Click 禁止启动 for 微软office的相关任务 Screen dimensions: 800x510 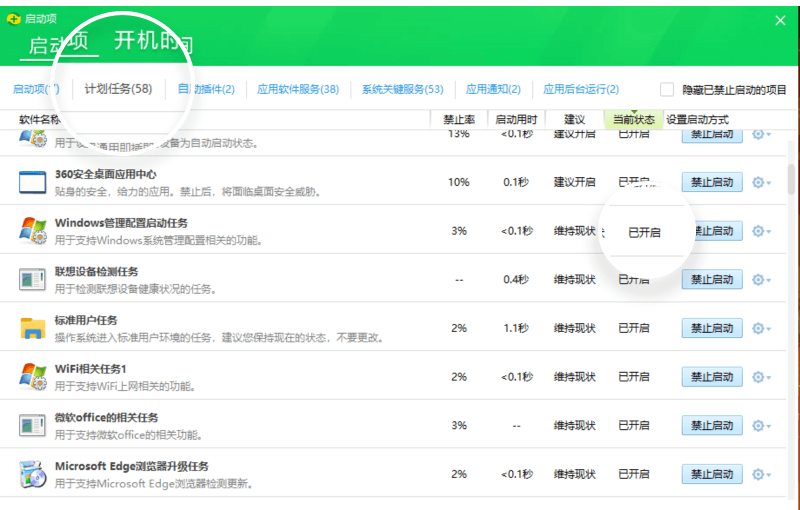712,425
